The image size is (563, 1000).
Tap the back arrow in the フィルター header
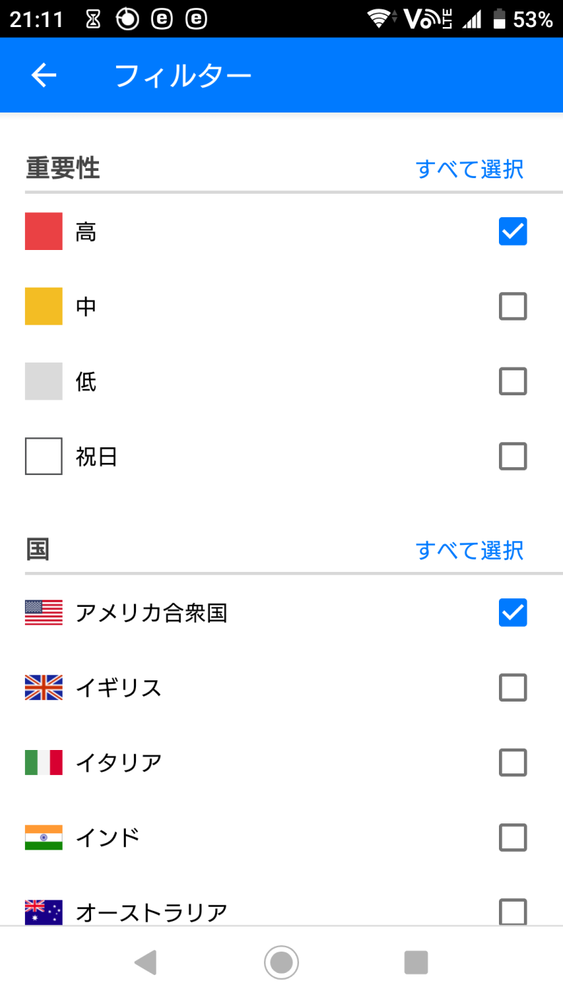click(43, 75)
